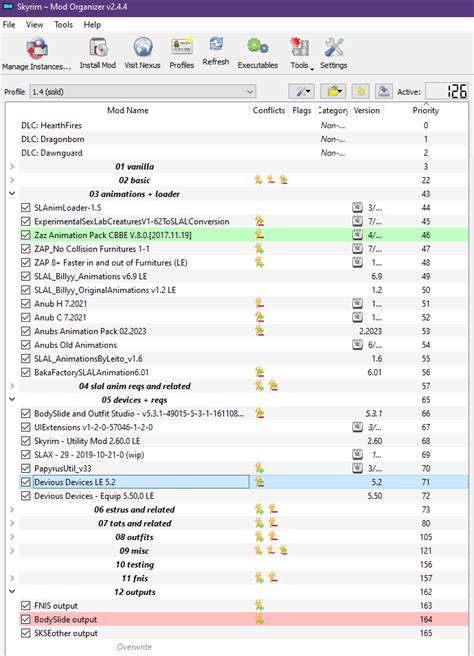Sort by Conflicts column header

click(269, 110)
